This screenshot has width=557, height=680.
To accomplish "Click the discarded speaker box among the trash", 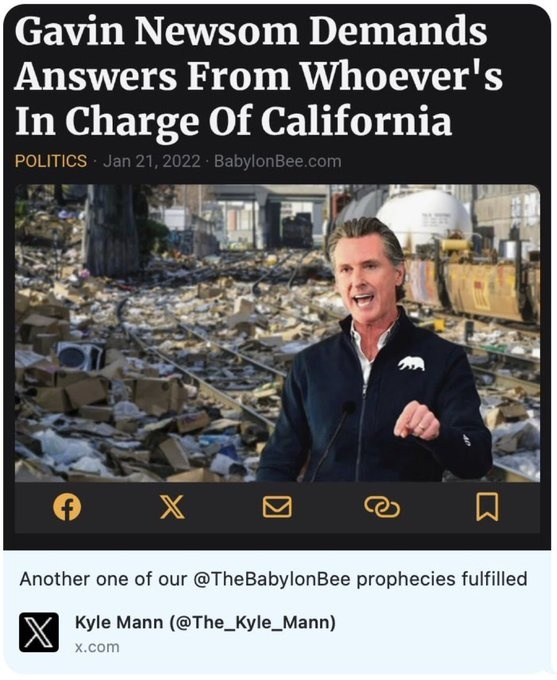I will pyautogui.click(x=80, y=356).
